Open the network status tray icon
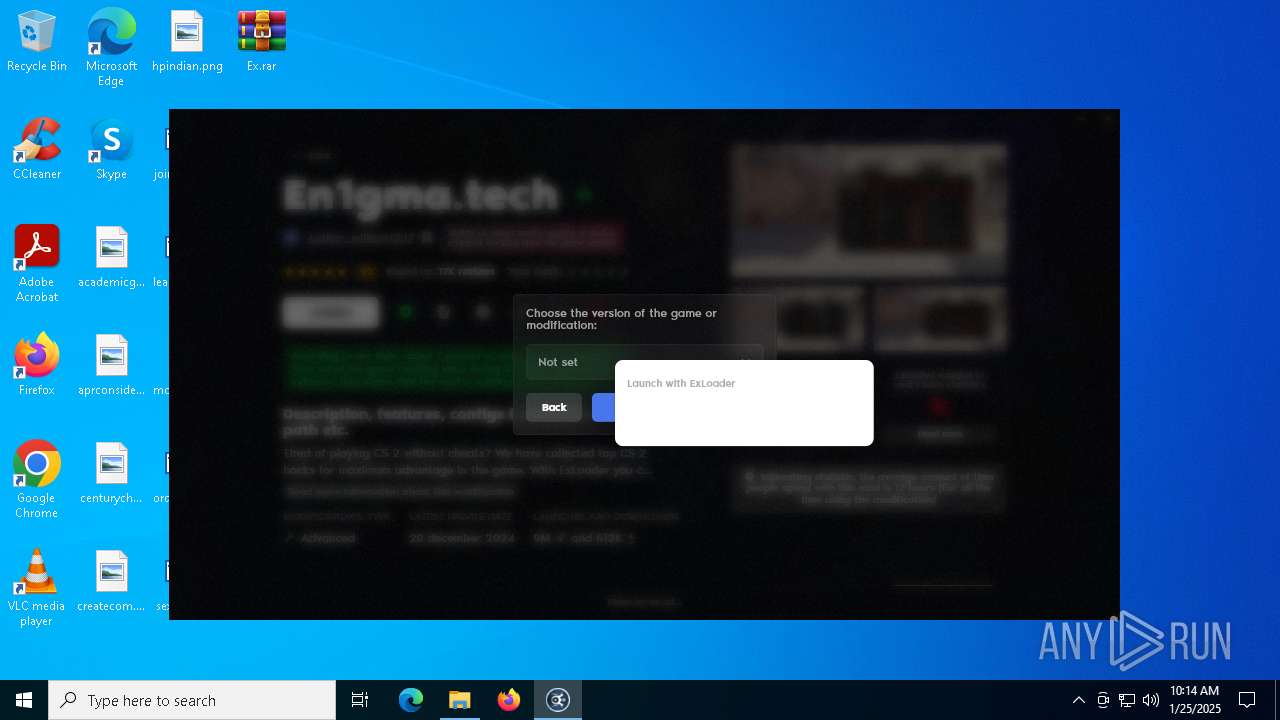 pos(1127,700)
